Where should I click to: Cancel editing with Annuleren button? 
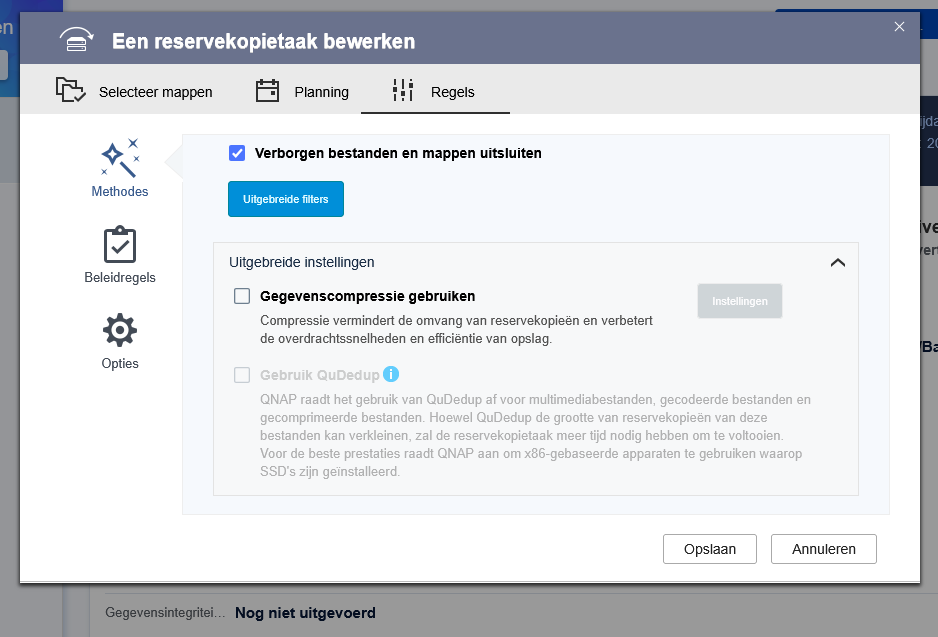824,549
